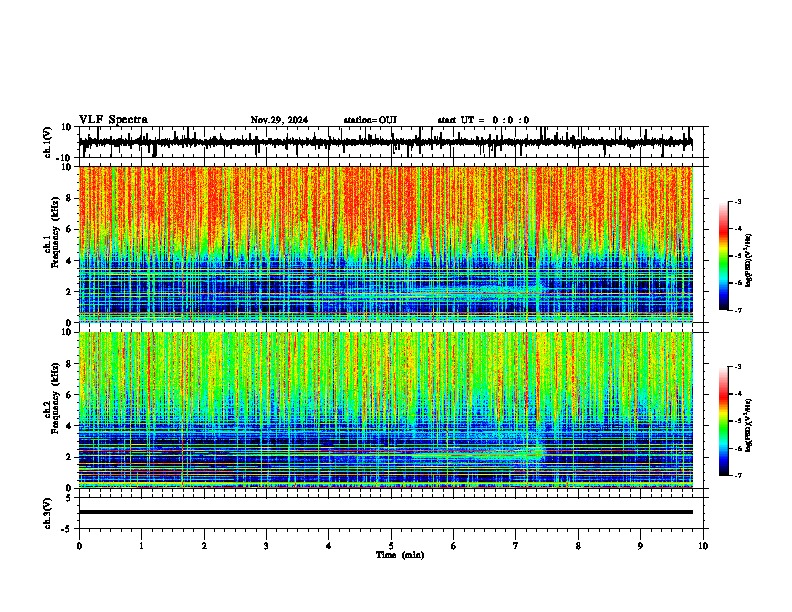Click the ch.3(V) axis label

48,513
